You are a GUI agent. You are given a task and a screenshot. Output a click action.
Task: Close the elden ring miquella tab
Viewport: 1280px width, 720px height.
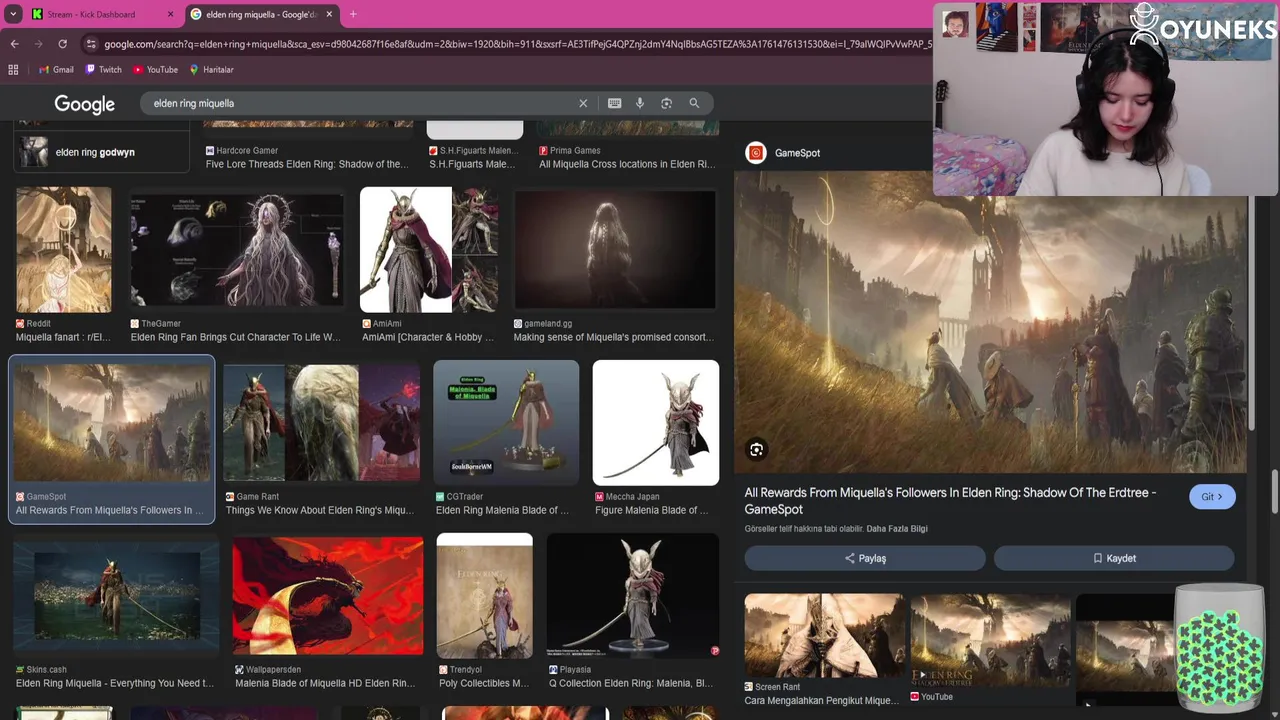click(x=329, y=14)
